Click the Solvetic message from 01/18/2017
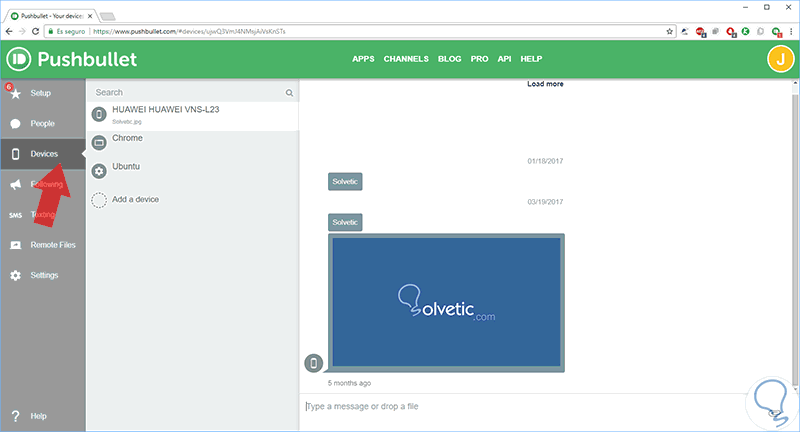Image resolution: width=800 pixels, height=432 pixels. tap(345, 182)
